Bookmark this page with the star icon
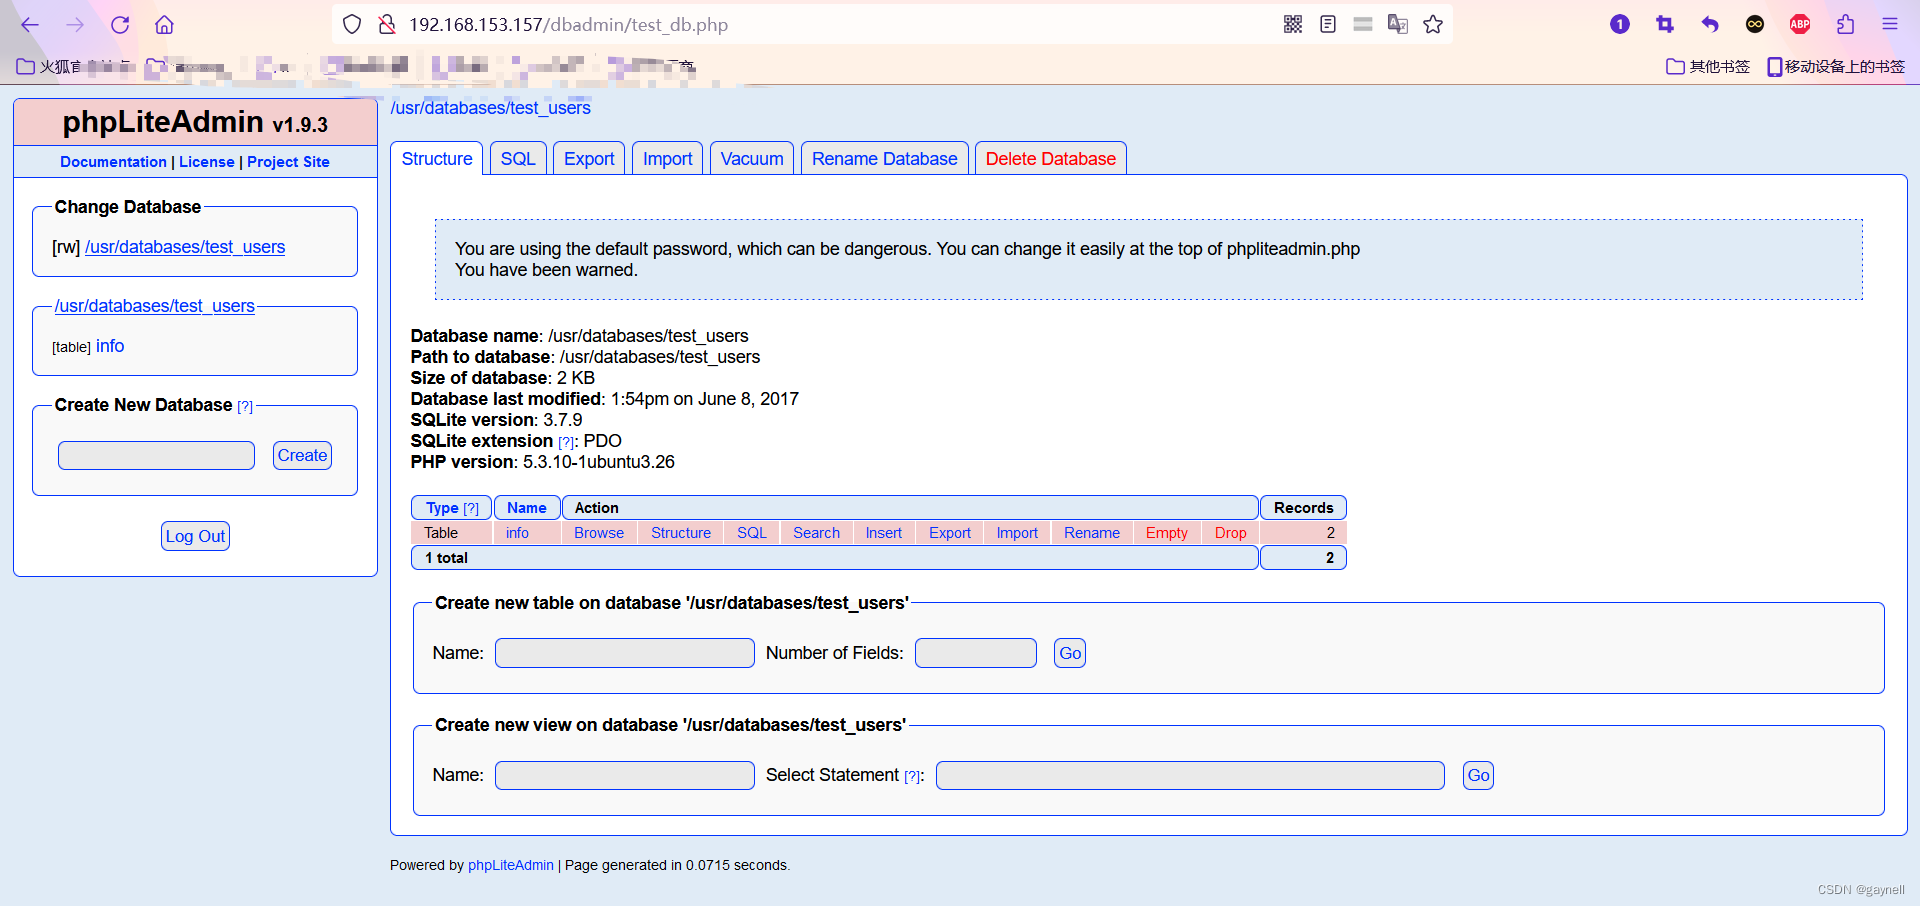This screenshot has height=906, width=1920. tap(1433, 24)
